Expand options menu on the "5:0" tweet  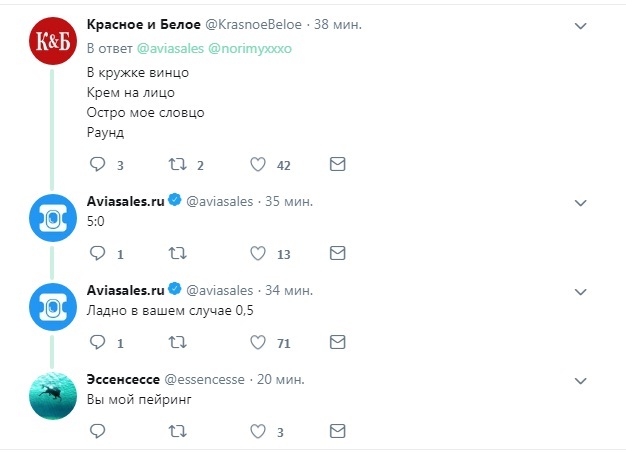pyautogui.click(x=580, y=203)
